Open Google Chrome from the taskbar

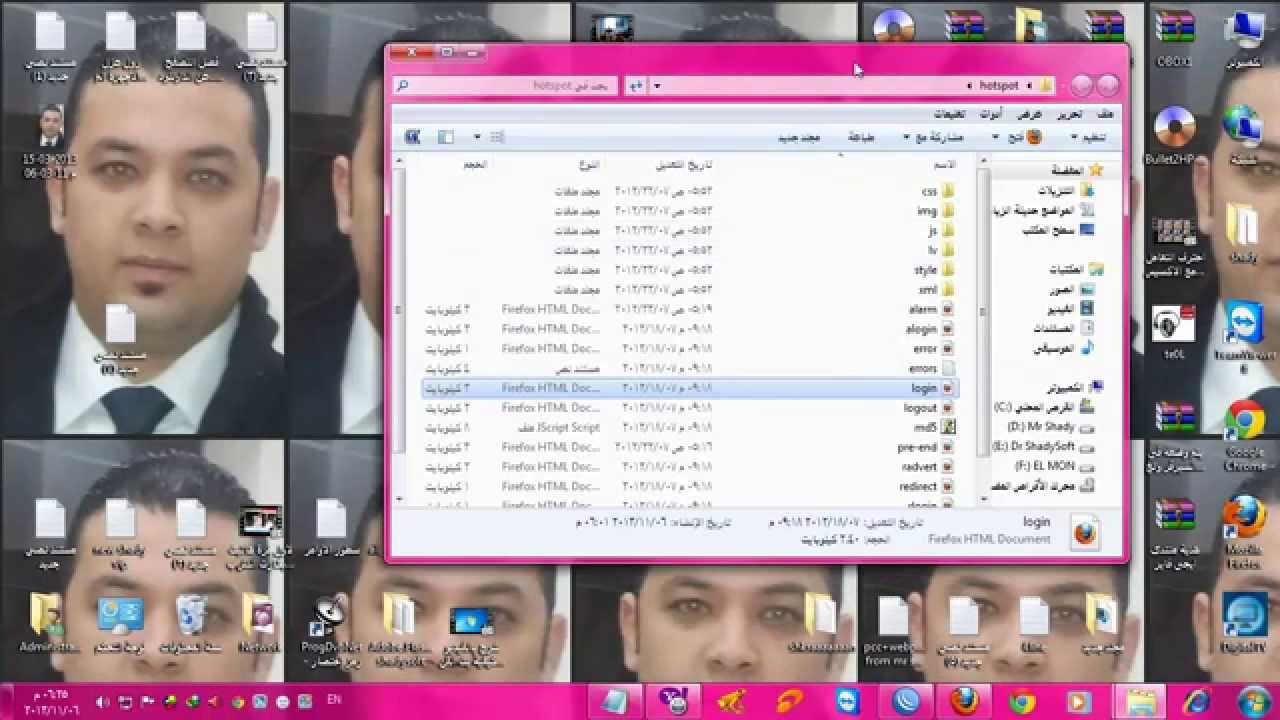1022,700
